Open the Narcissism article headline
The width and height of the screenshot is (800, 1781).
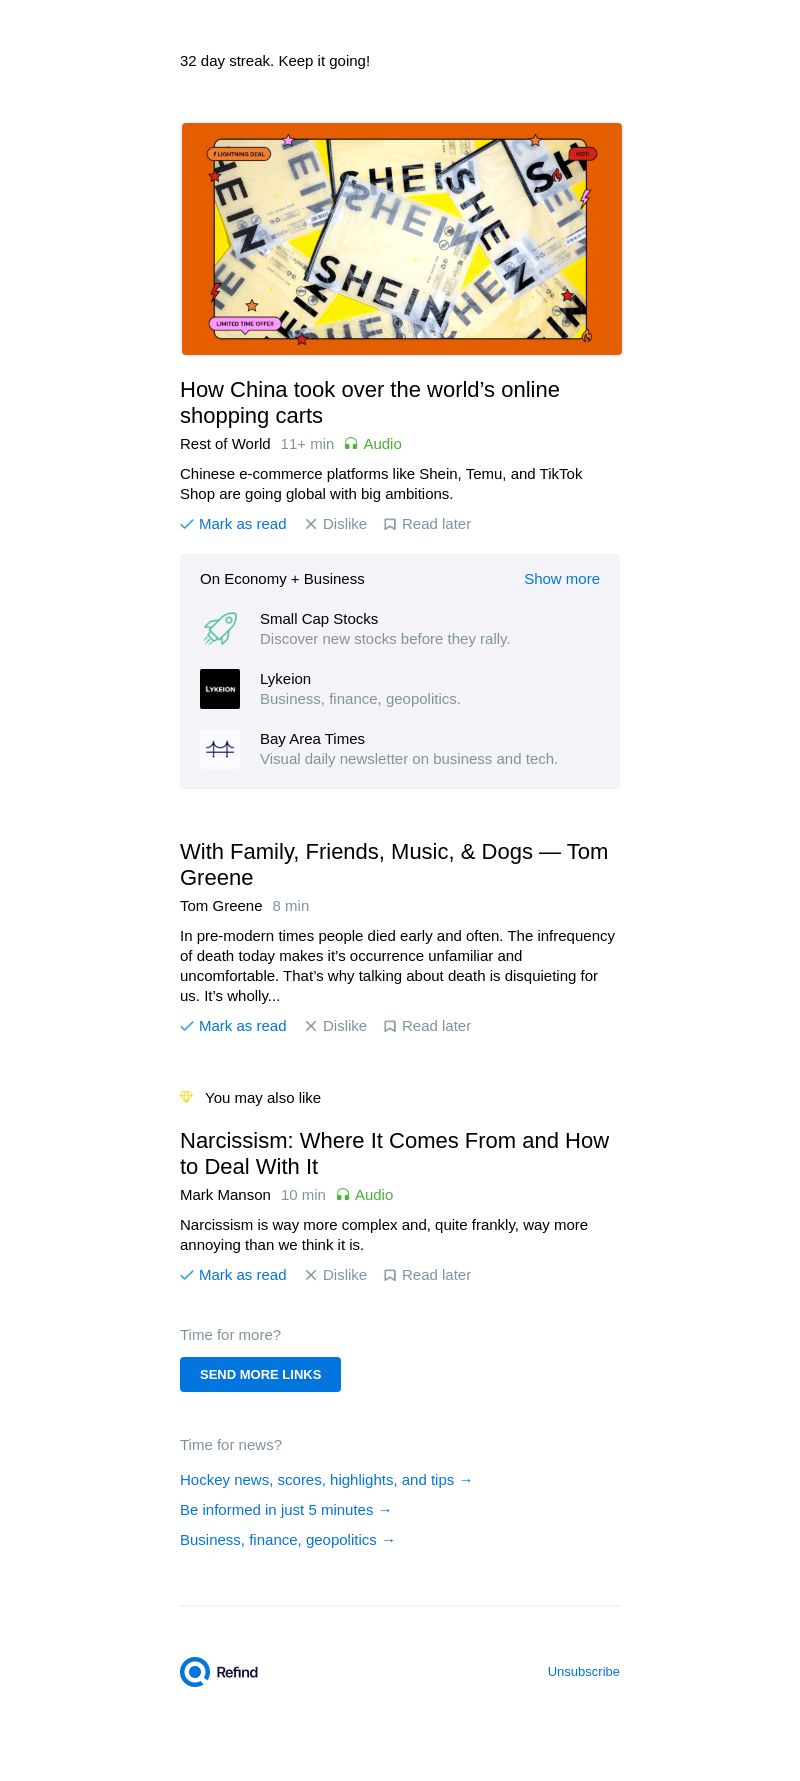pos(394,1153)
